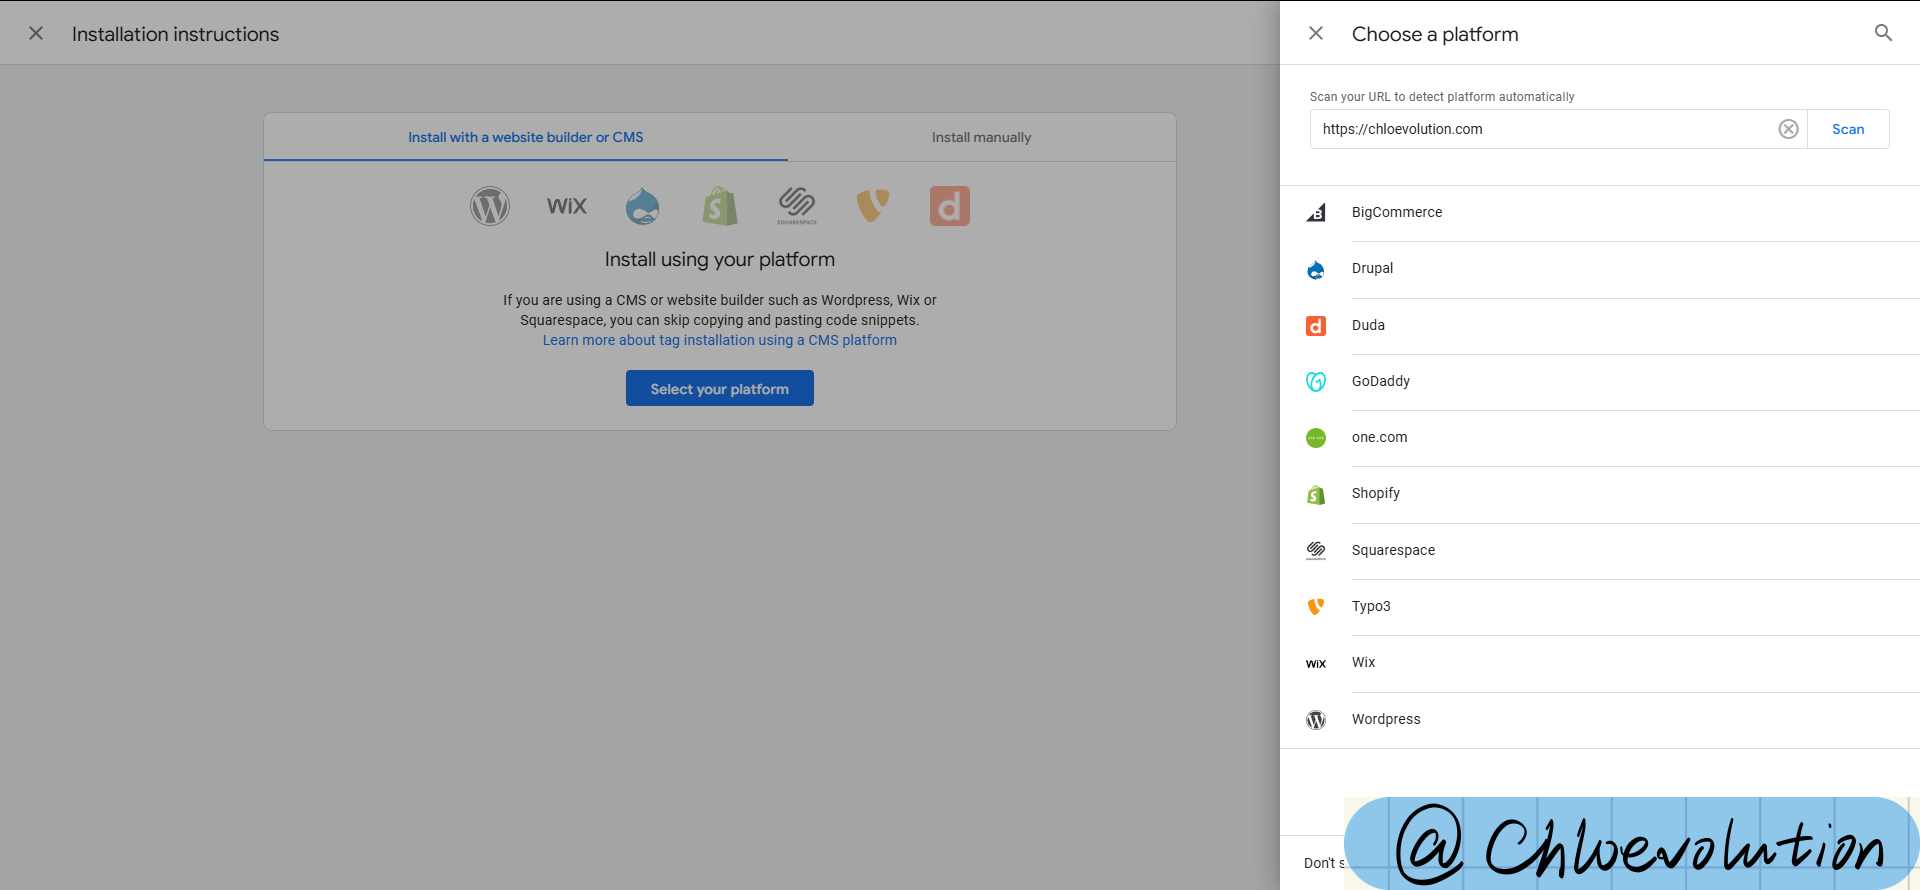
Task: Open search in Choose a platform panel
Action: pyautogui.click(x=1883, y=33)
